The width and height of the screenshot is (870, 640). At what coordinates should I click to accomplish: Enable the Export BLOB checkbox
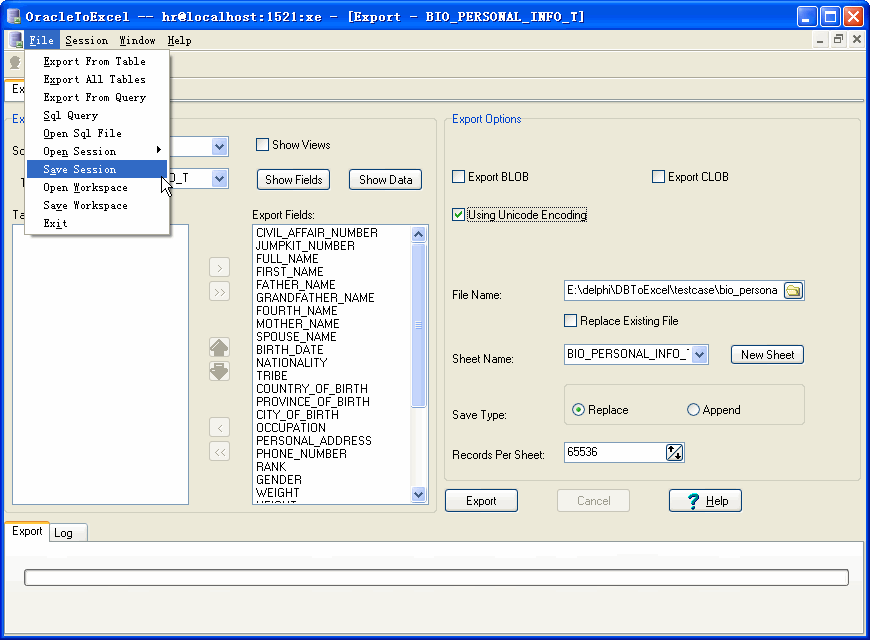pyautogui.click(x=458, y=177)
